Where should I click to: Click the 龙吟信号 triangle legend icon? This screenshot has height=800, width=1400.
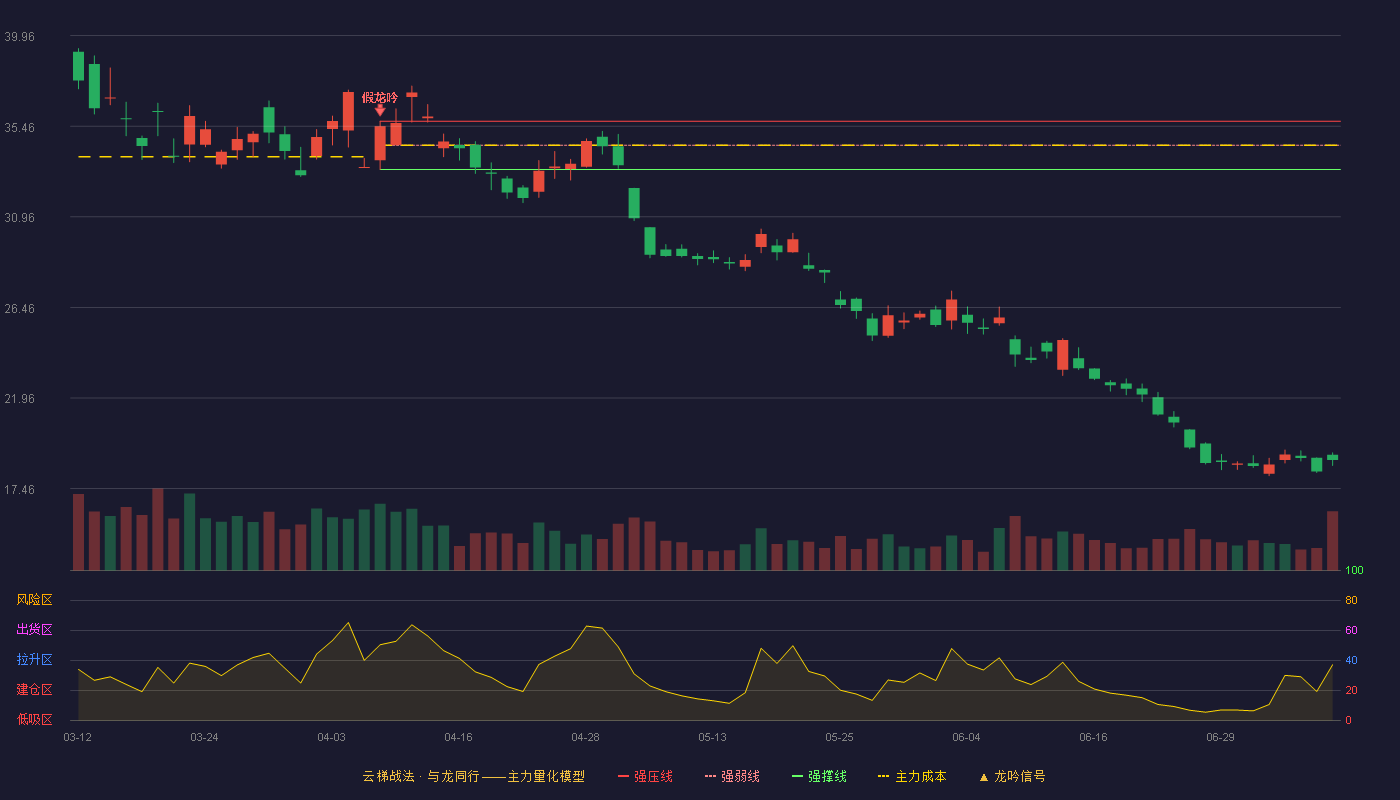(984, 777)
